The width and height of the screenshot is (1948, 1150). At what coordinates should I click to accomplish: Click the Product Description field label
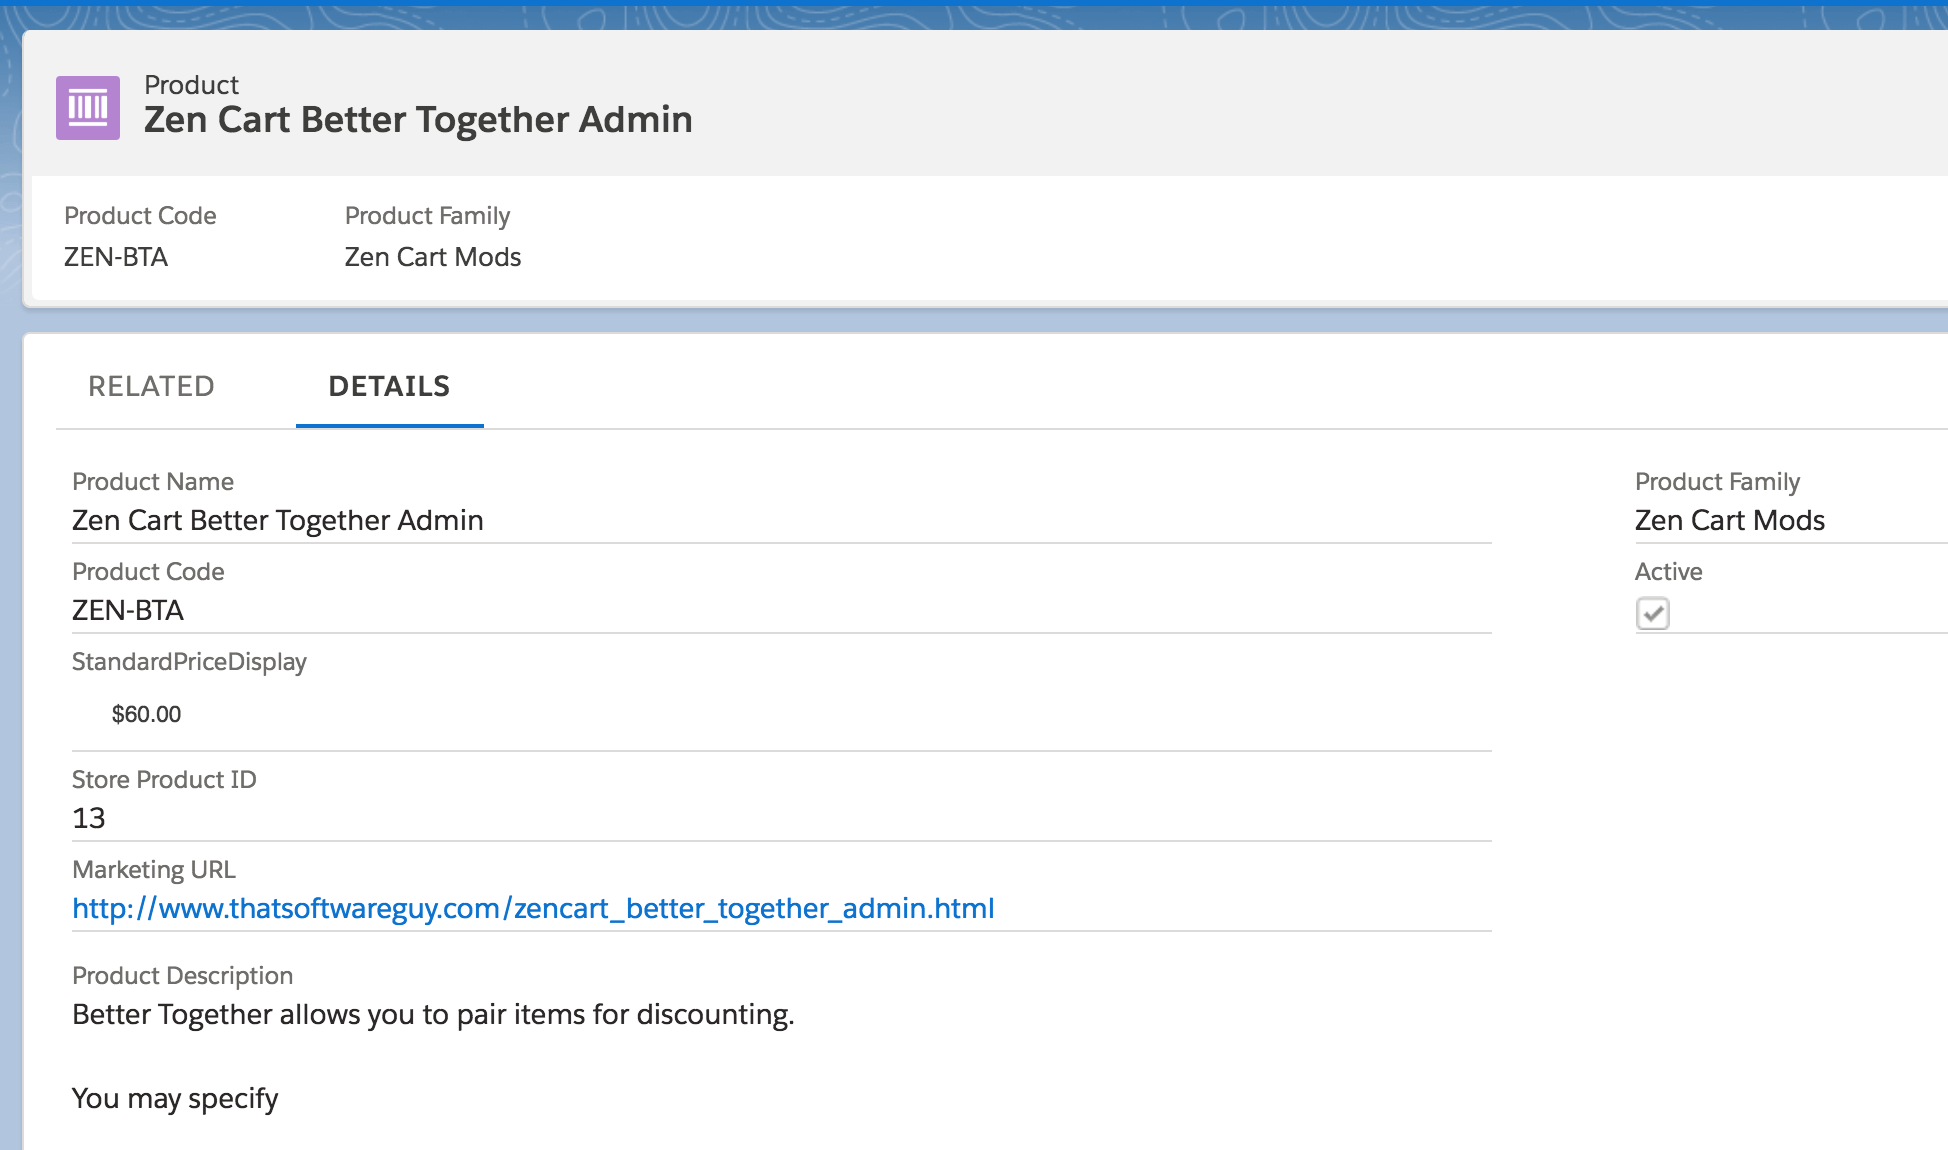click(182, 976)
